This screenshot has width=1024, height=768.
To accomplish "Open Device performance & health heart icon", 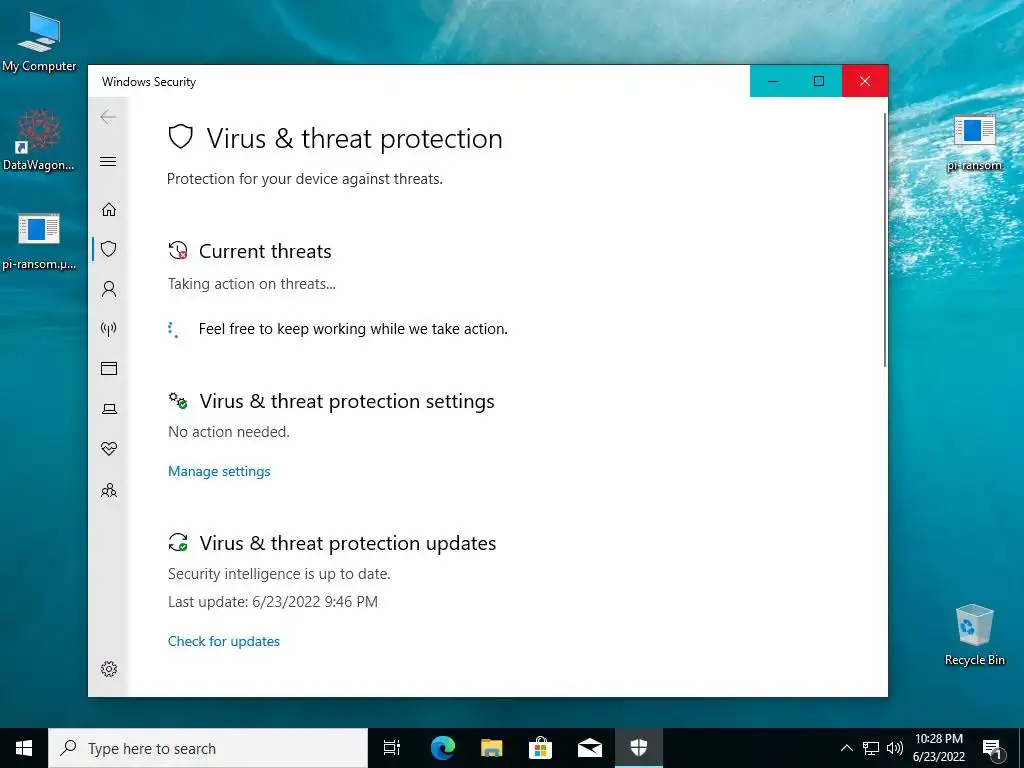I will 109,449.
